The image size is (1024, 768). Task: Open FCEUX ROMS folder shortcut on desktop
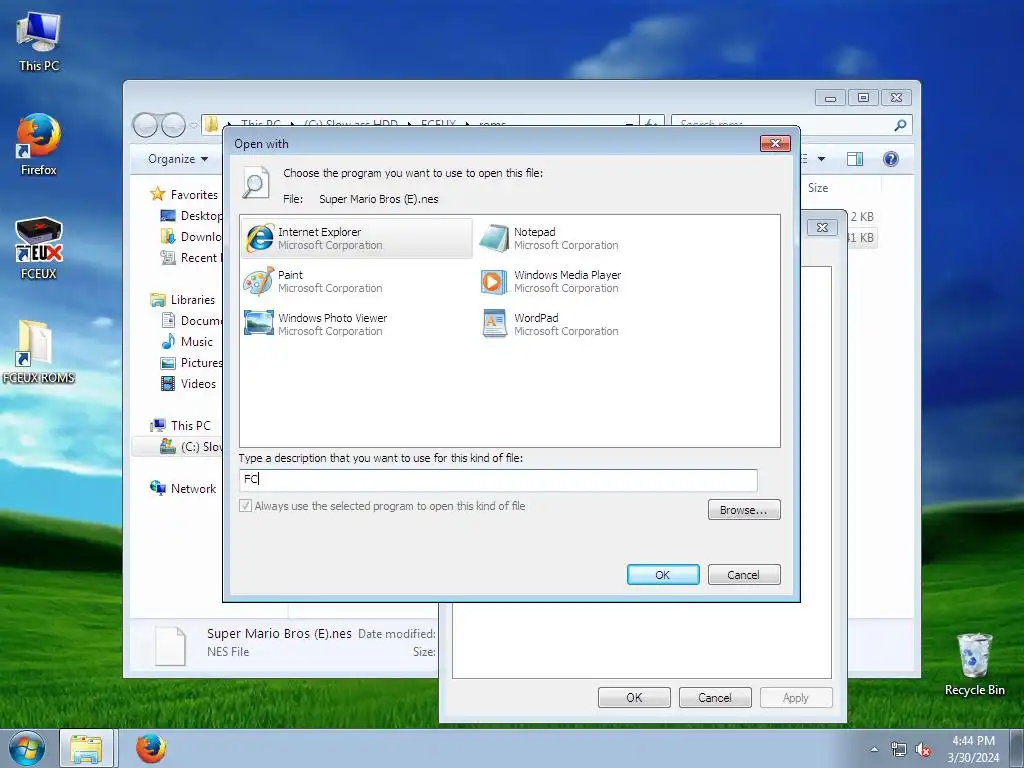point(39,351)
